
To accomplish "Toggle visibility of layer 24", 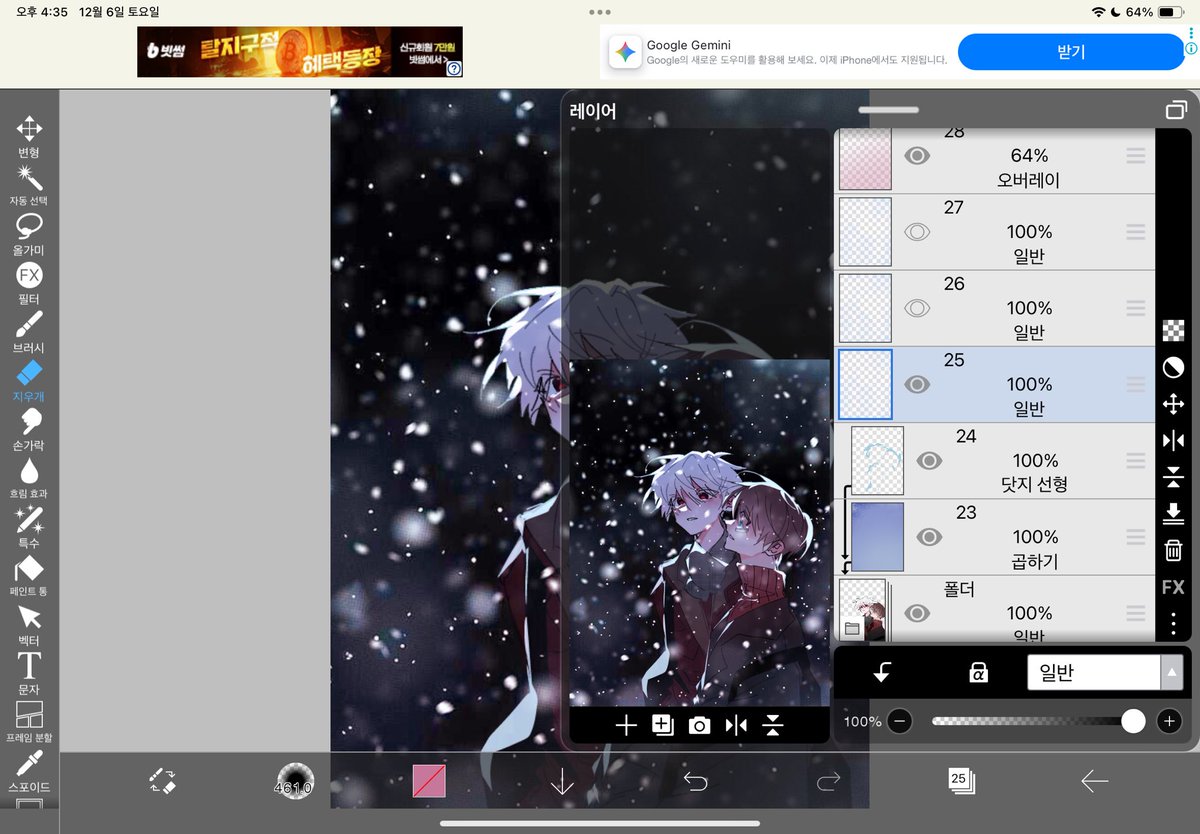I will 929,460.
